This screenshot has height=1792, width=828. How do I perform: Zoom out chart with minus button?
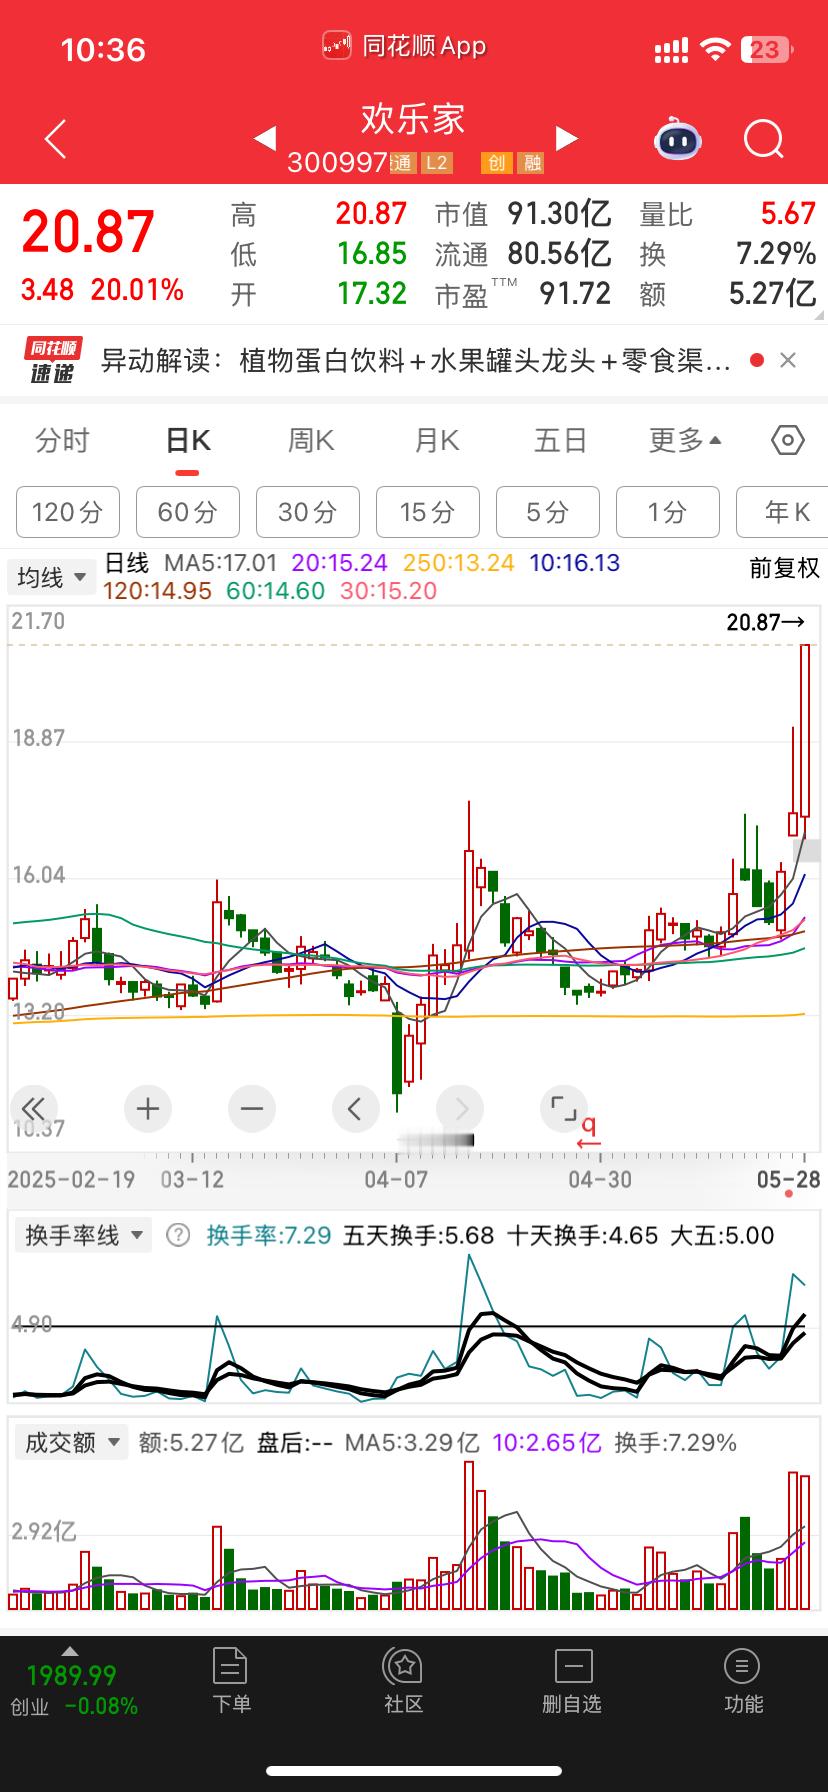pos(252,1108)
